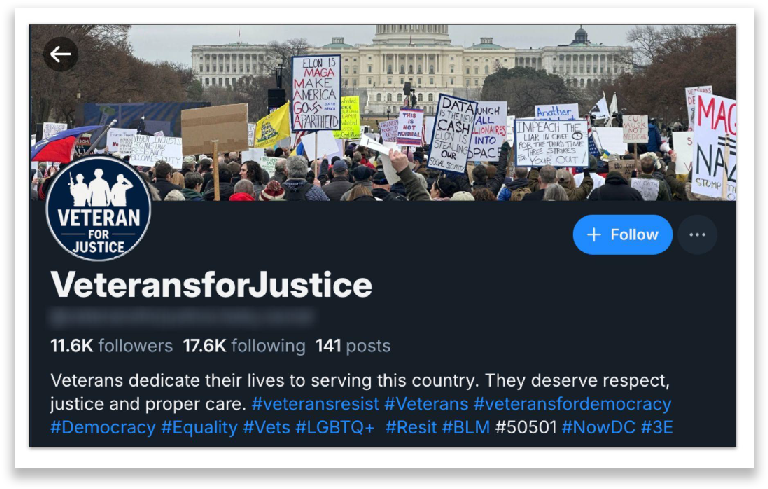768x489 pixels.
Task: Open the #Veterans hashtag
Action: 426,404
